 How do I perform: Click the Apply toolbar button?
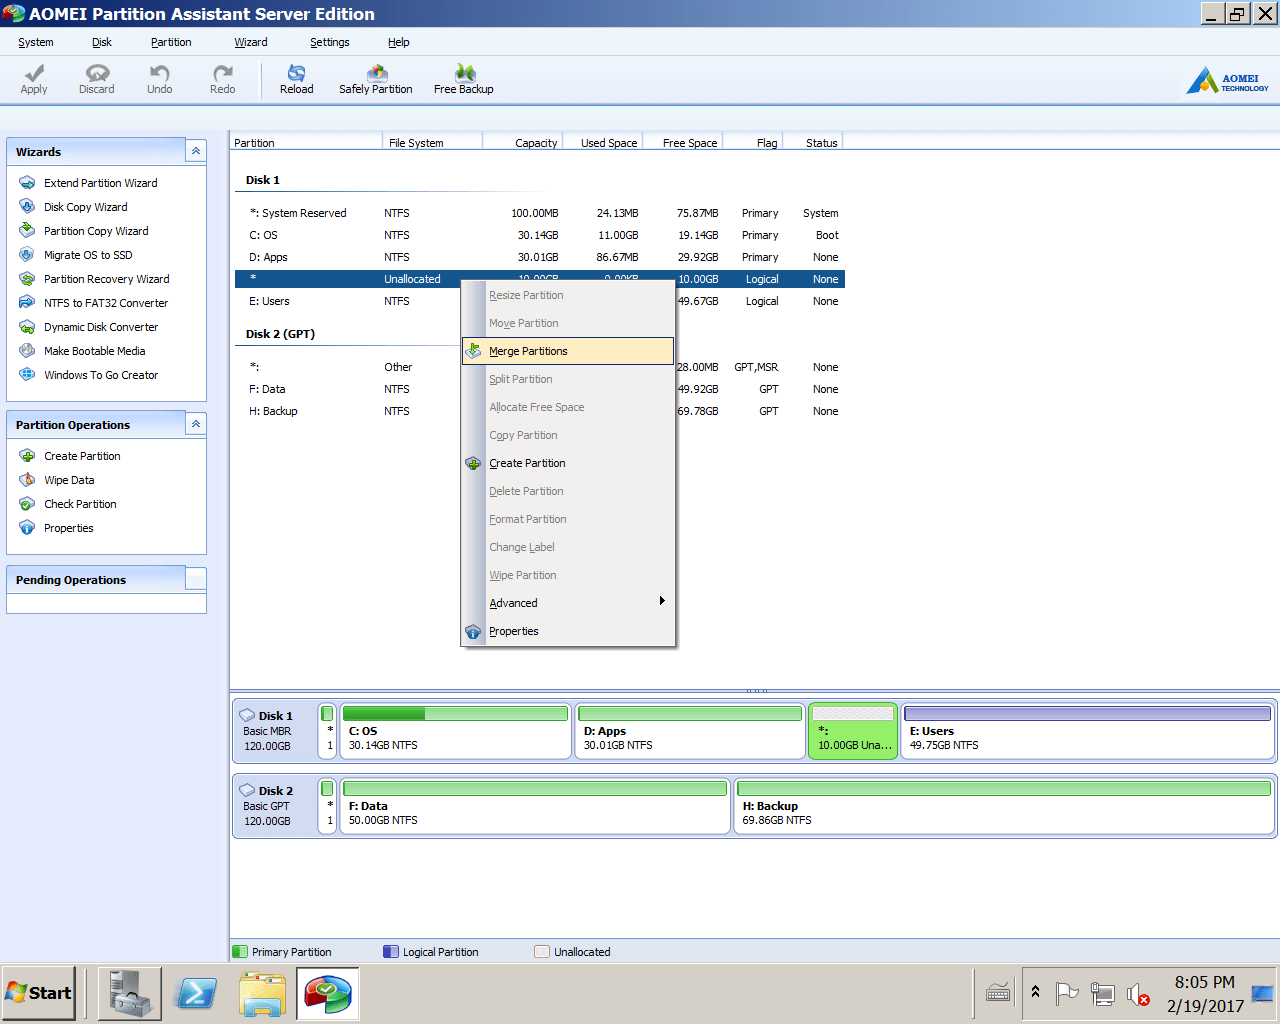34,79
